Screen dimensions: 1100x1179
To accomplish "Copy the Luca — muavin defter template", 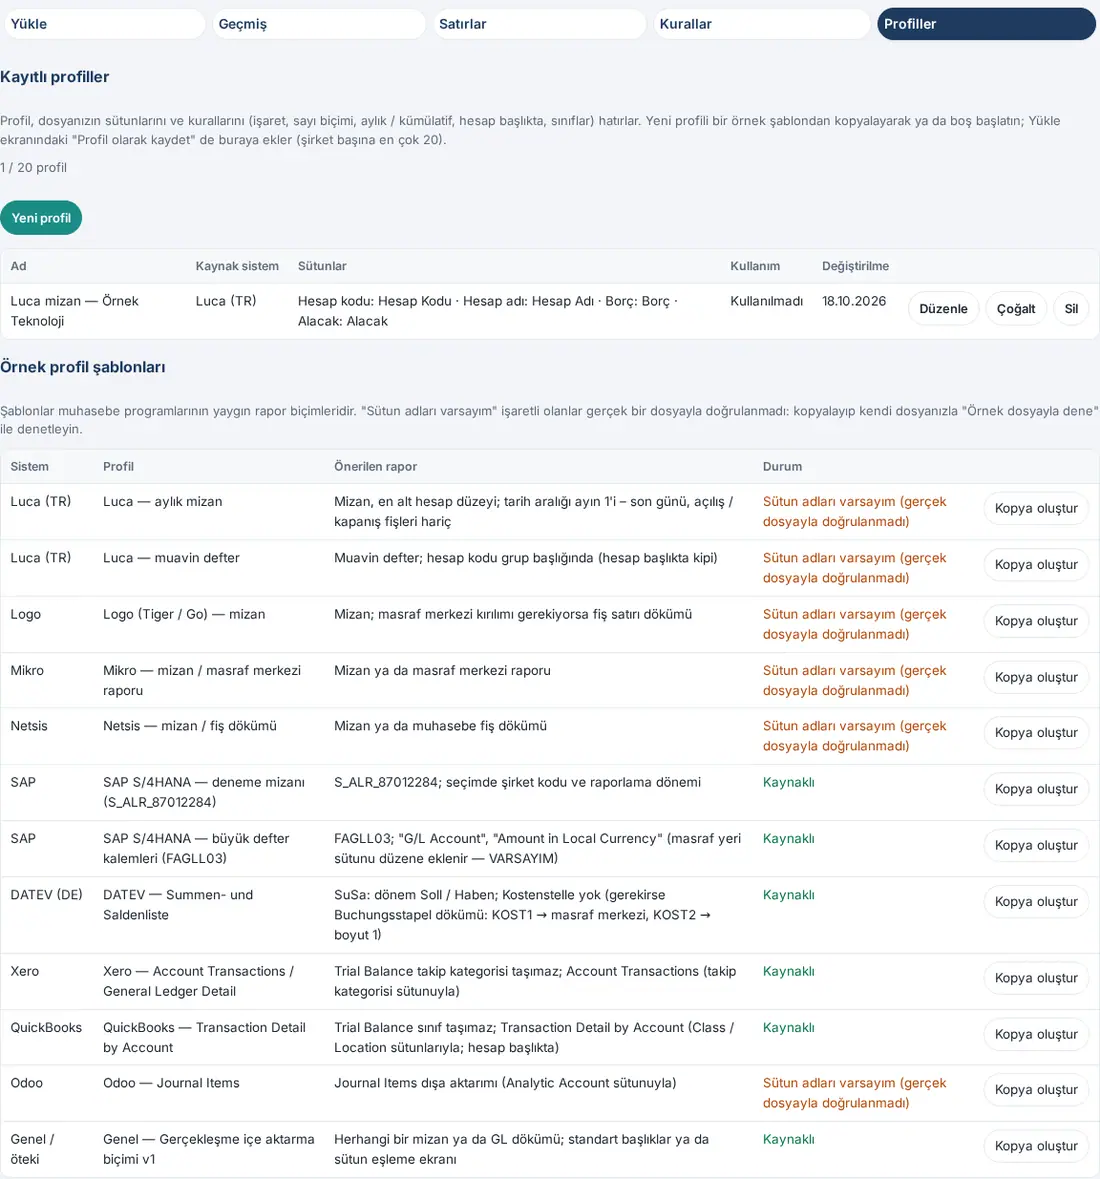I will pos(1036,565).
